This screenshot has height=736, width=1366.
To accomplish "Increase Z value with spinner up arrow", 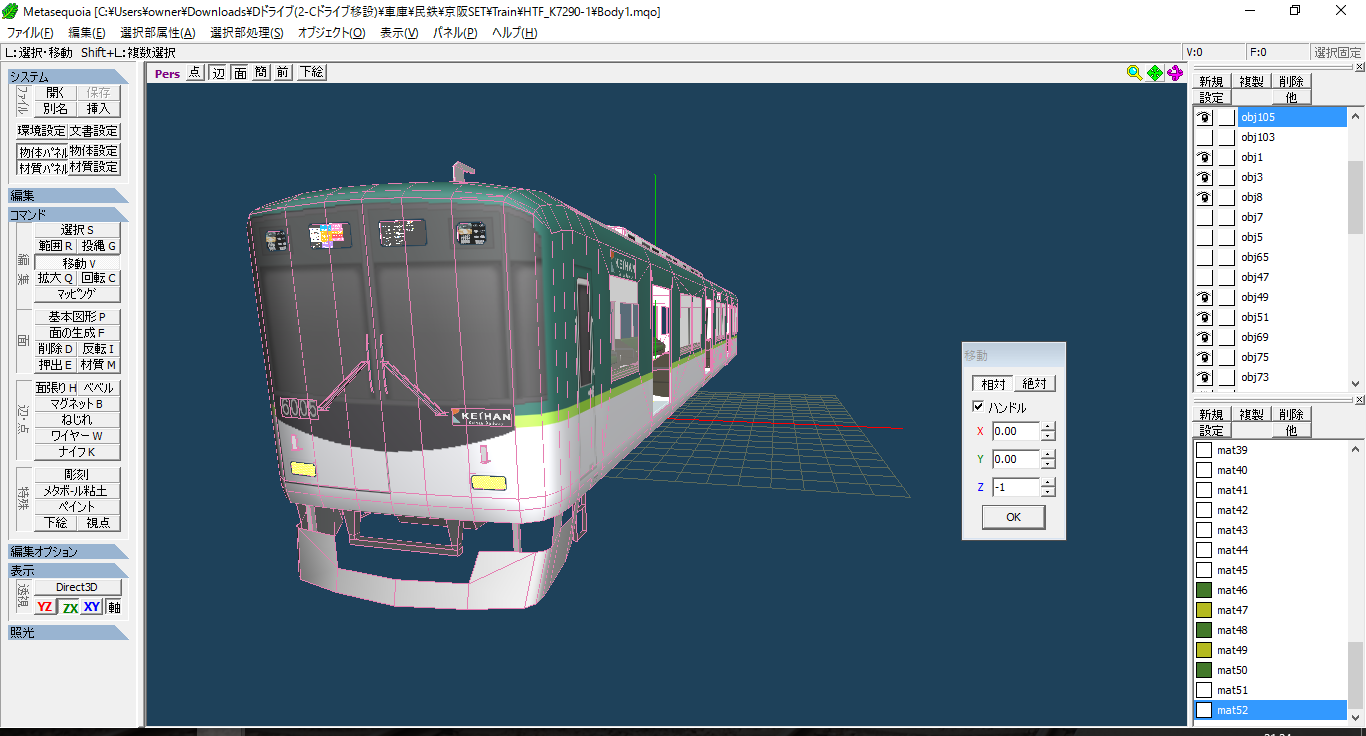I will 1048,483.
